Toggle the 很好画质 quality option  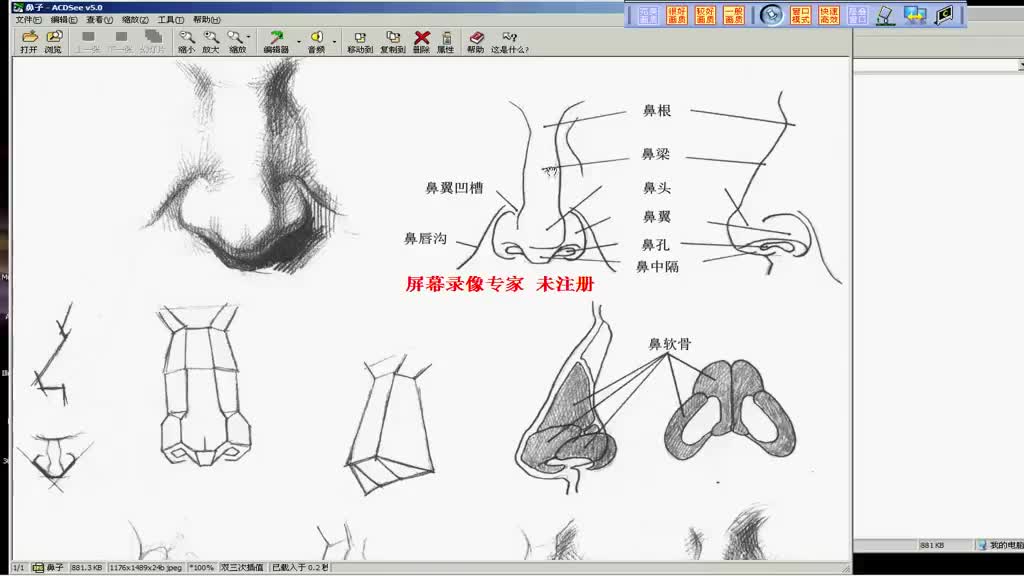677,15
